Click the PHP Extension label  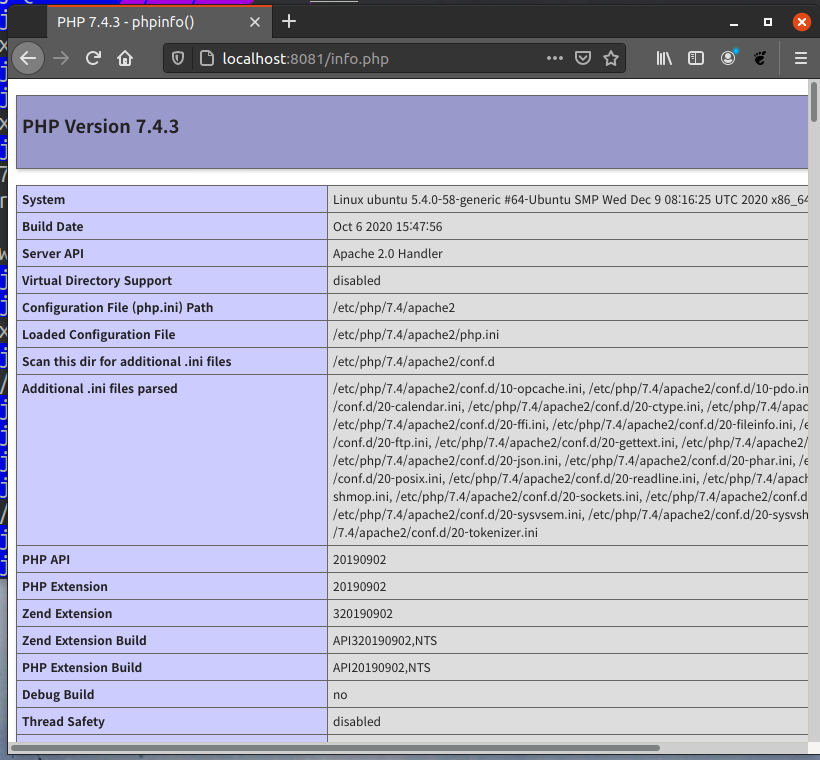(65, 587)
